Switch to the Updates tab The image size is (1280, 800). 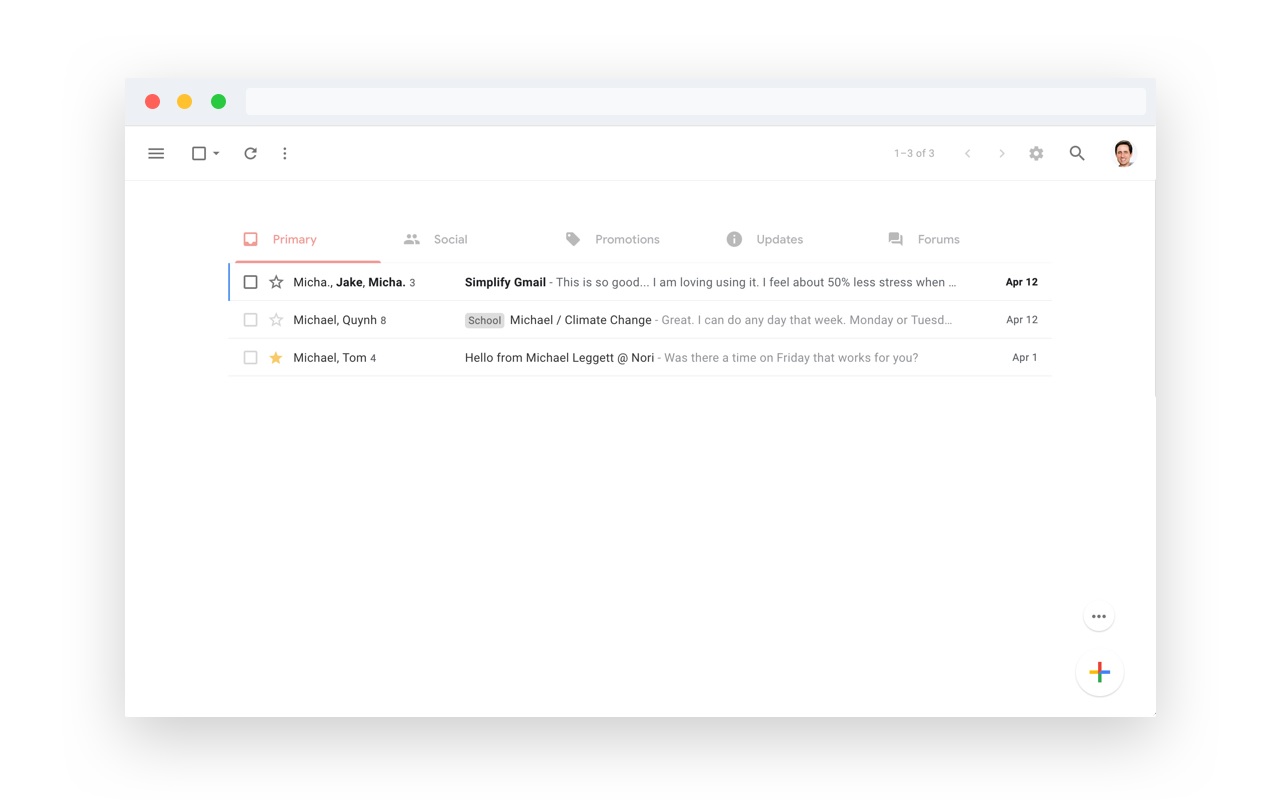tap(765, 239)
